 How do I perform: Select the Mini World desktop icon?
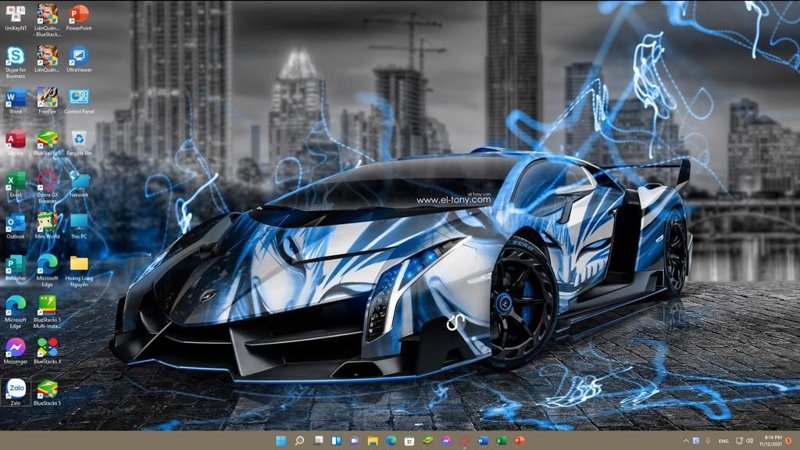click(47, 226)
